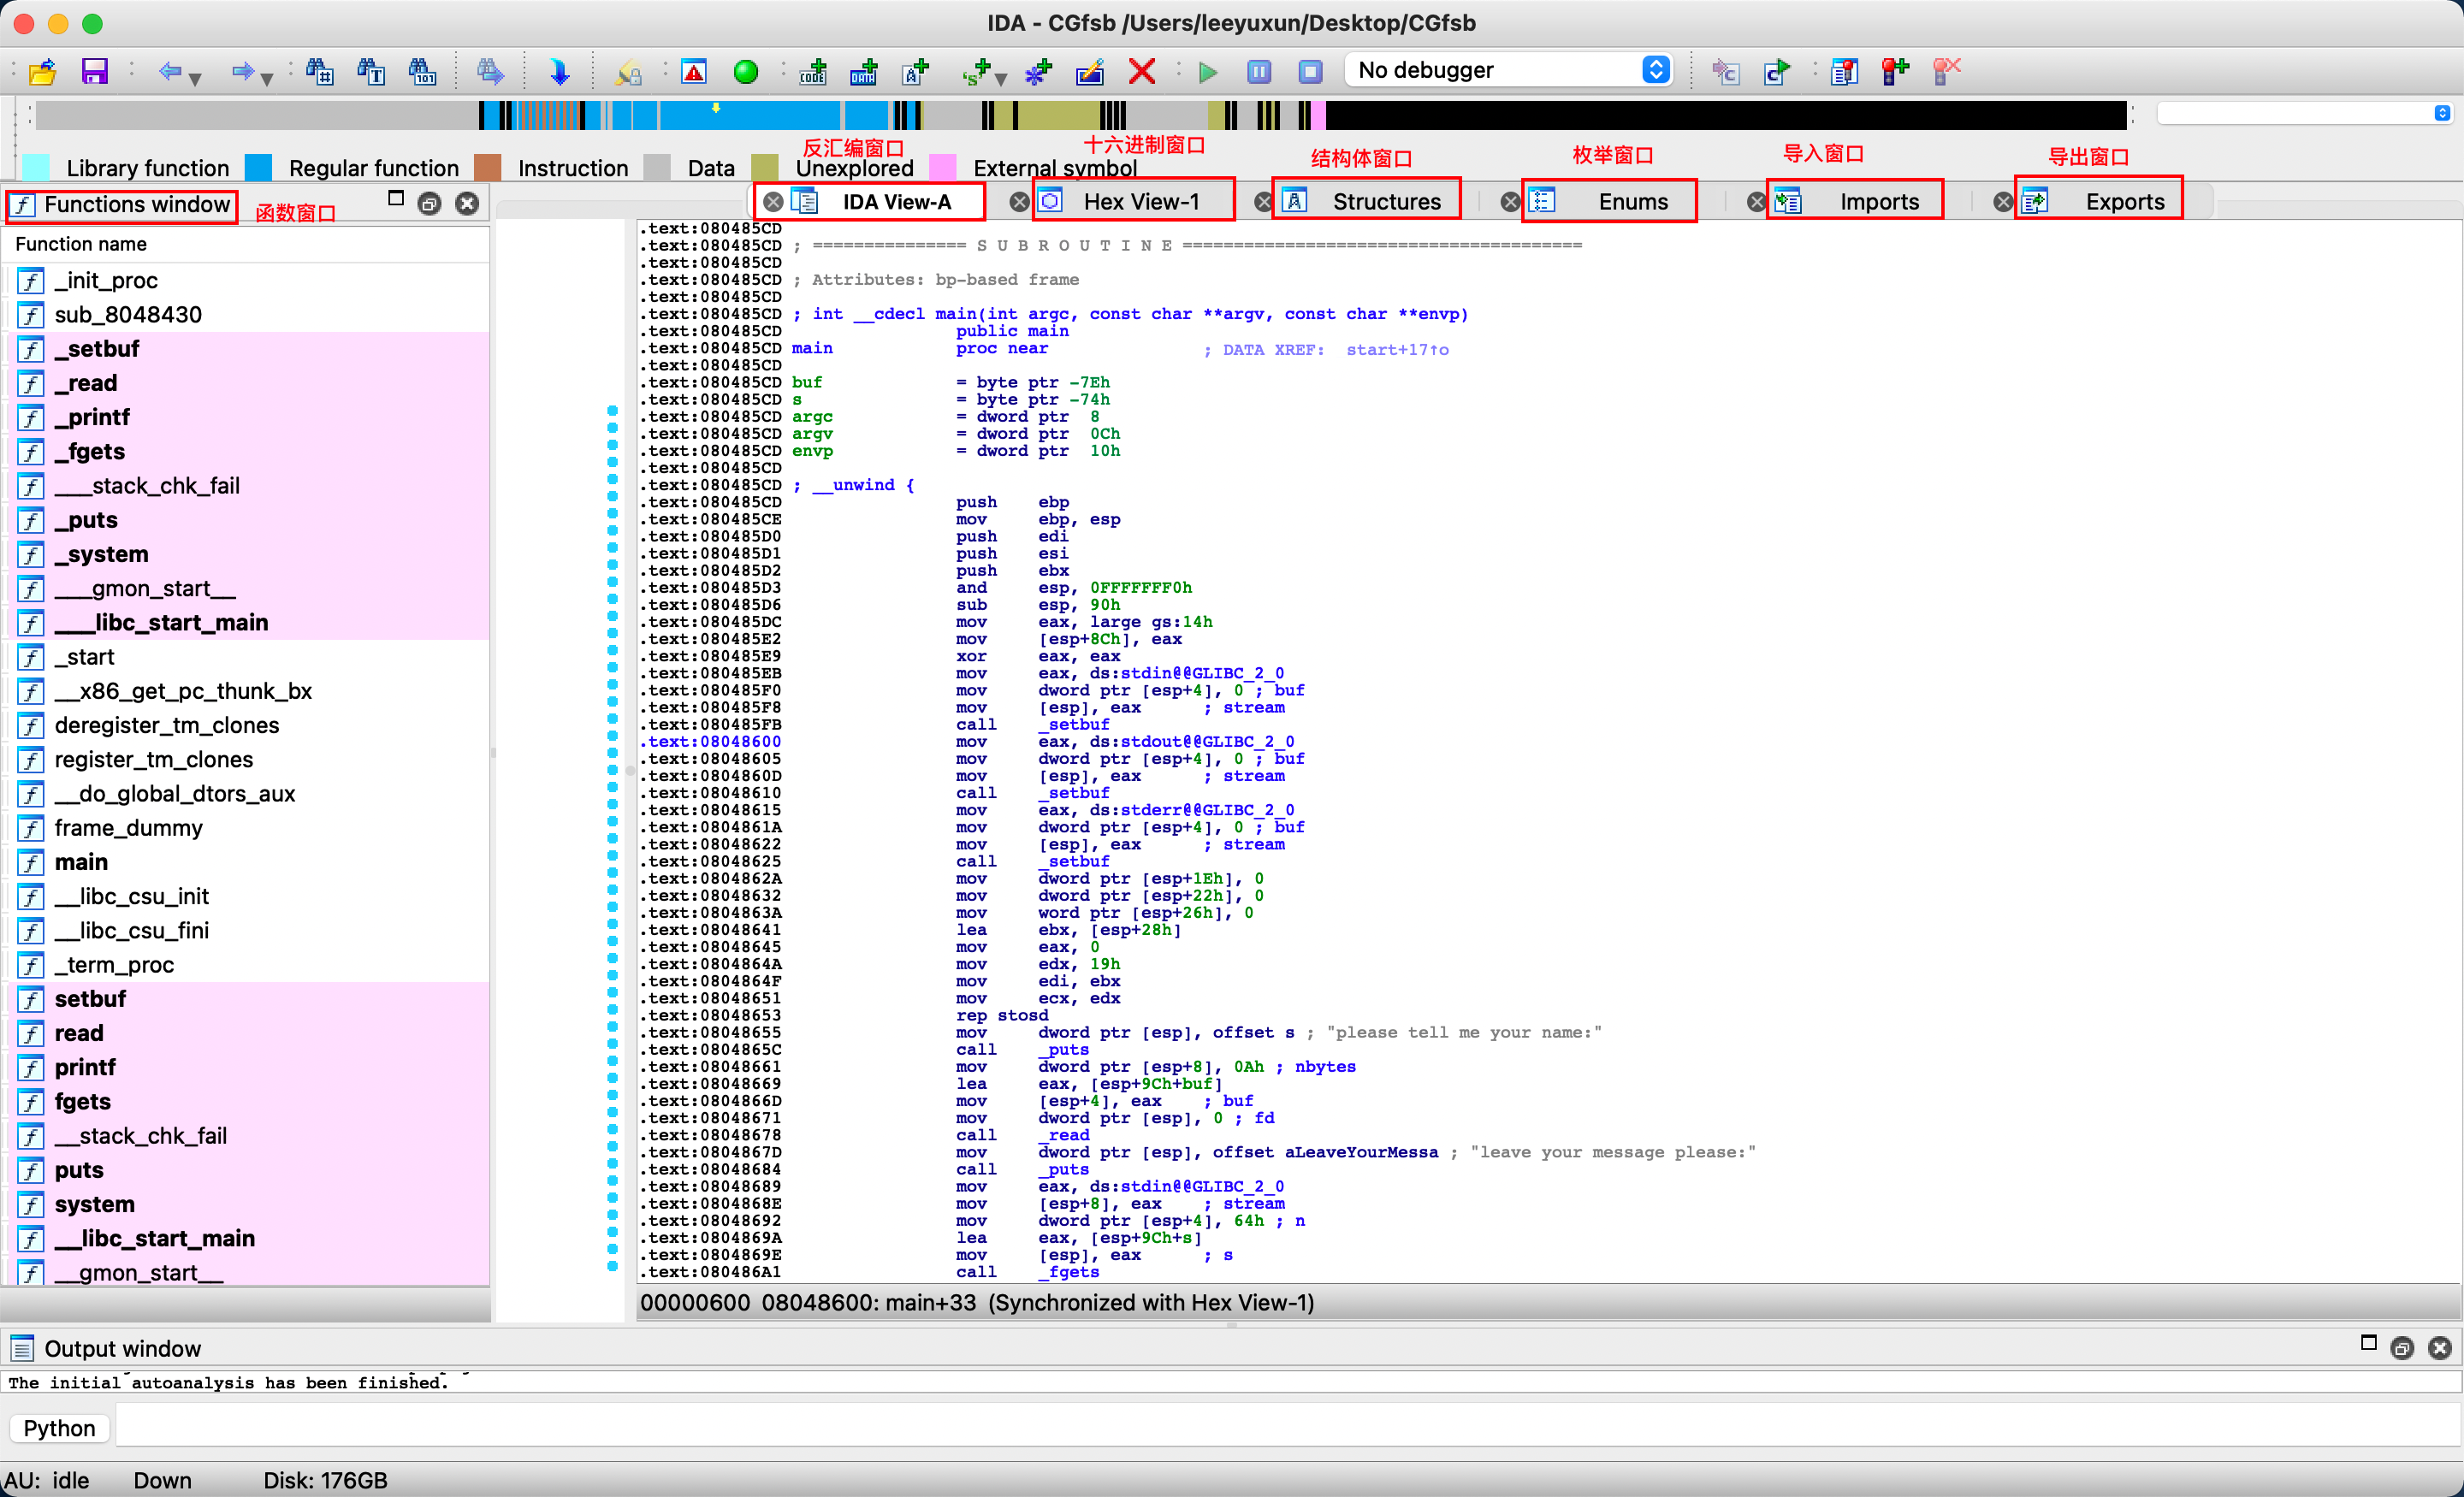
Task: Expand the Jump back arrow history dropdown
Action: 196,78
